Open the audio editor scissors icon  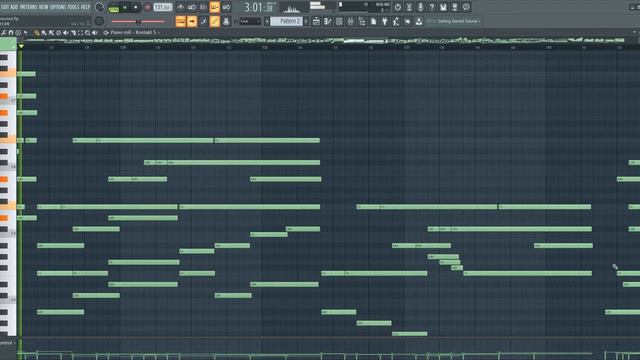click(409, 7)
